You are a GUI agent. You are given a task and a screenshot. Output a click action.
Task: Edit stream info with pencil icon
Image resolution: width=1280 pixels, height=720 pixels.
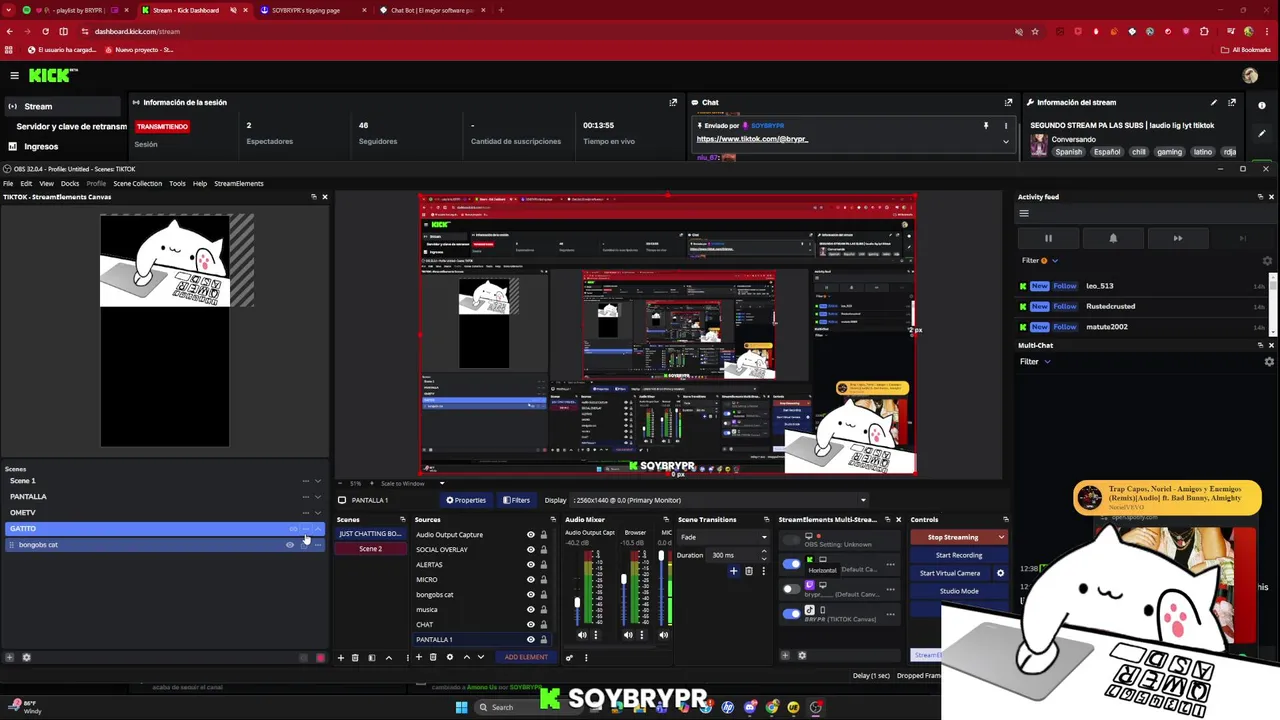1214,102
